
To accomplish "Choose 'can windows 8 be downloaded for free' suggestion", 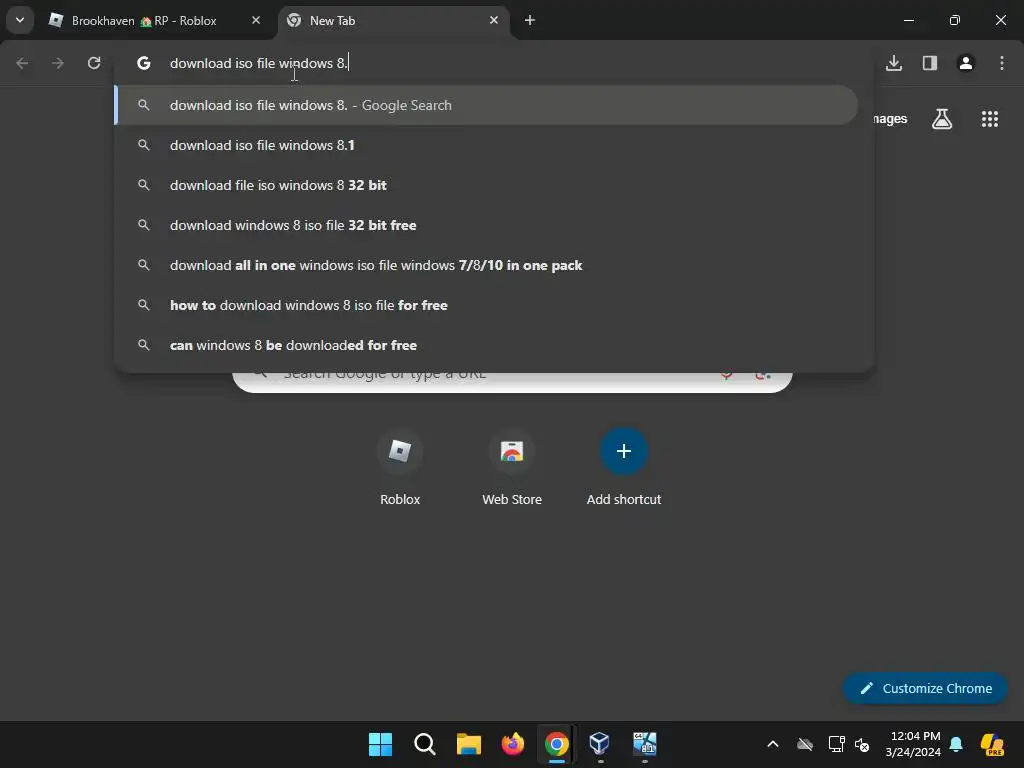I will click(x=487, y=345).
